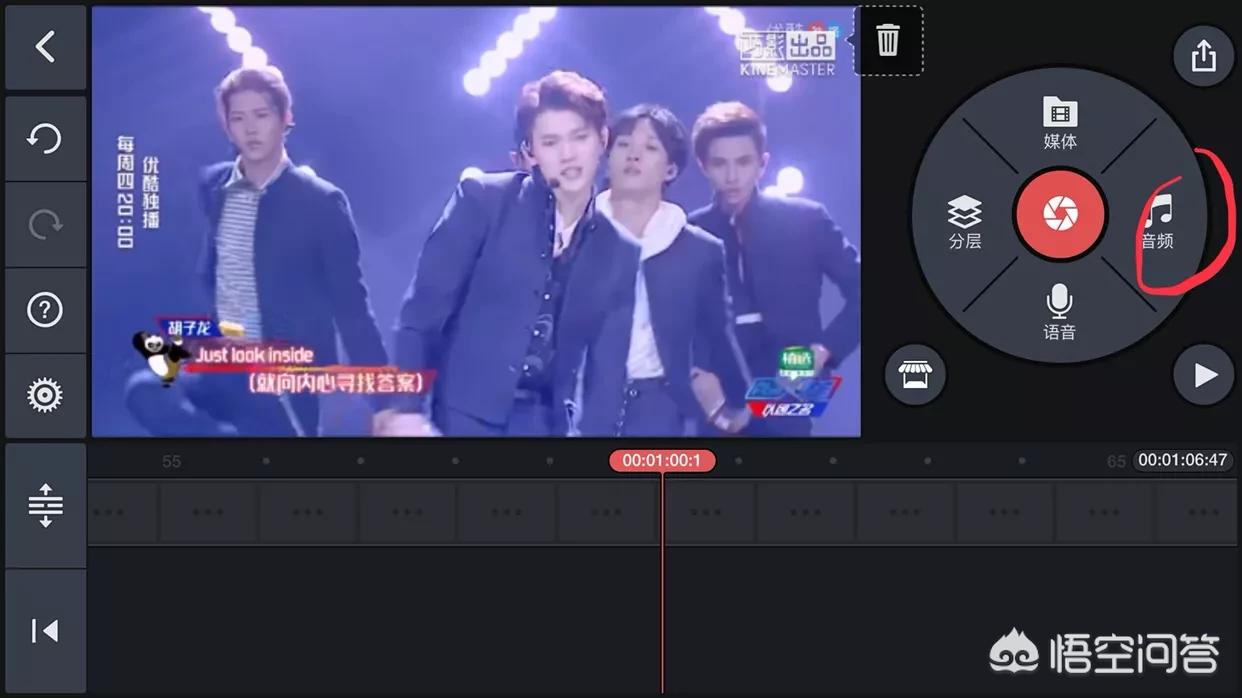The image size is (1242, 698).
Task: Open the Audio (音频) browser
Action: pyautogui.click(x=1158, y=222)
